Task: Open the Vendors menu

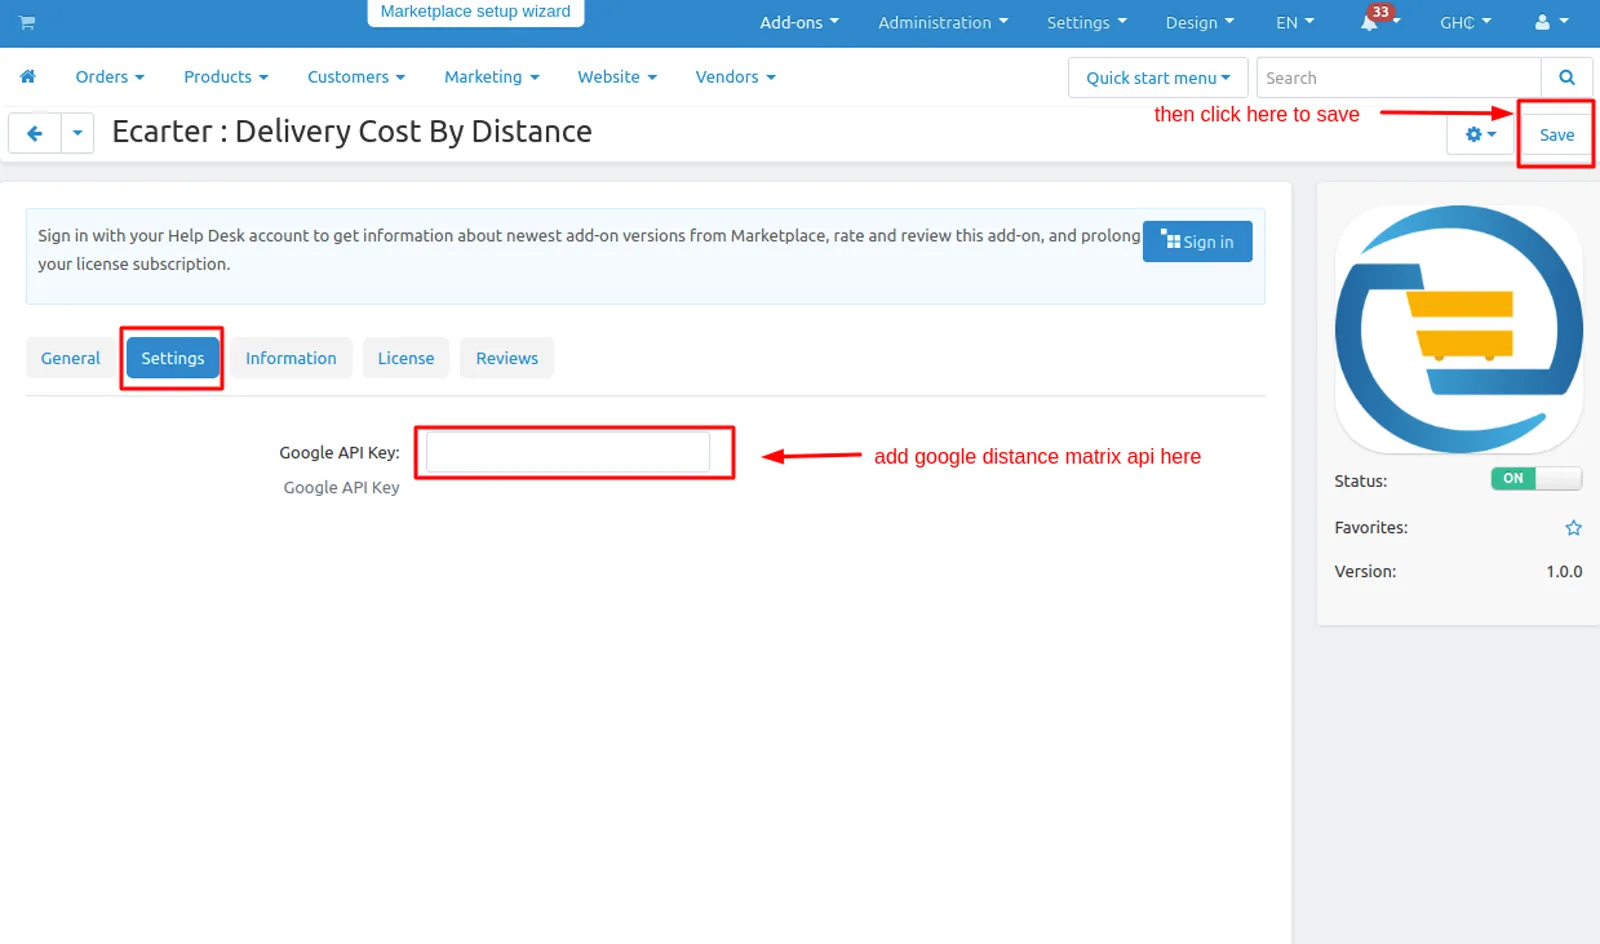Action: click(735, 77)
